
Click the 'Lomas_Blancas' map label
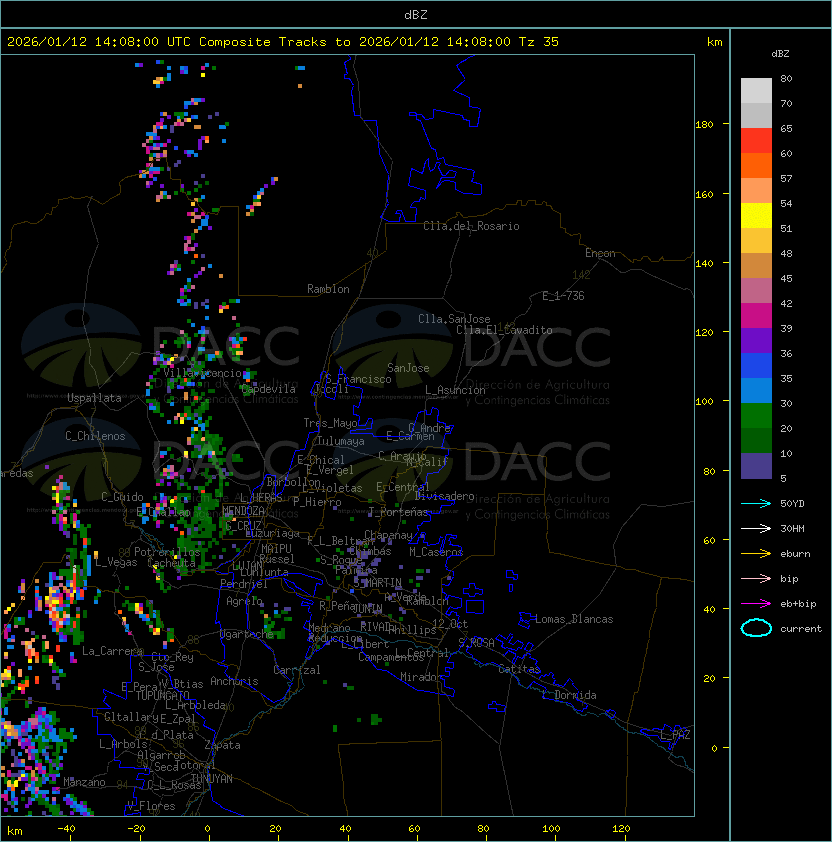click(574, 619)
